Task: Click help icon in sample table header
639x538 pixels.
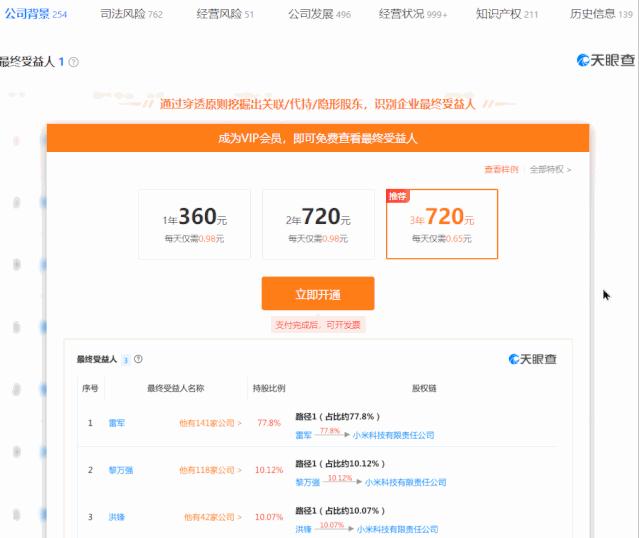Action: click(138, 359)
